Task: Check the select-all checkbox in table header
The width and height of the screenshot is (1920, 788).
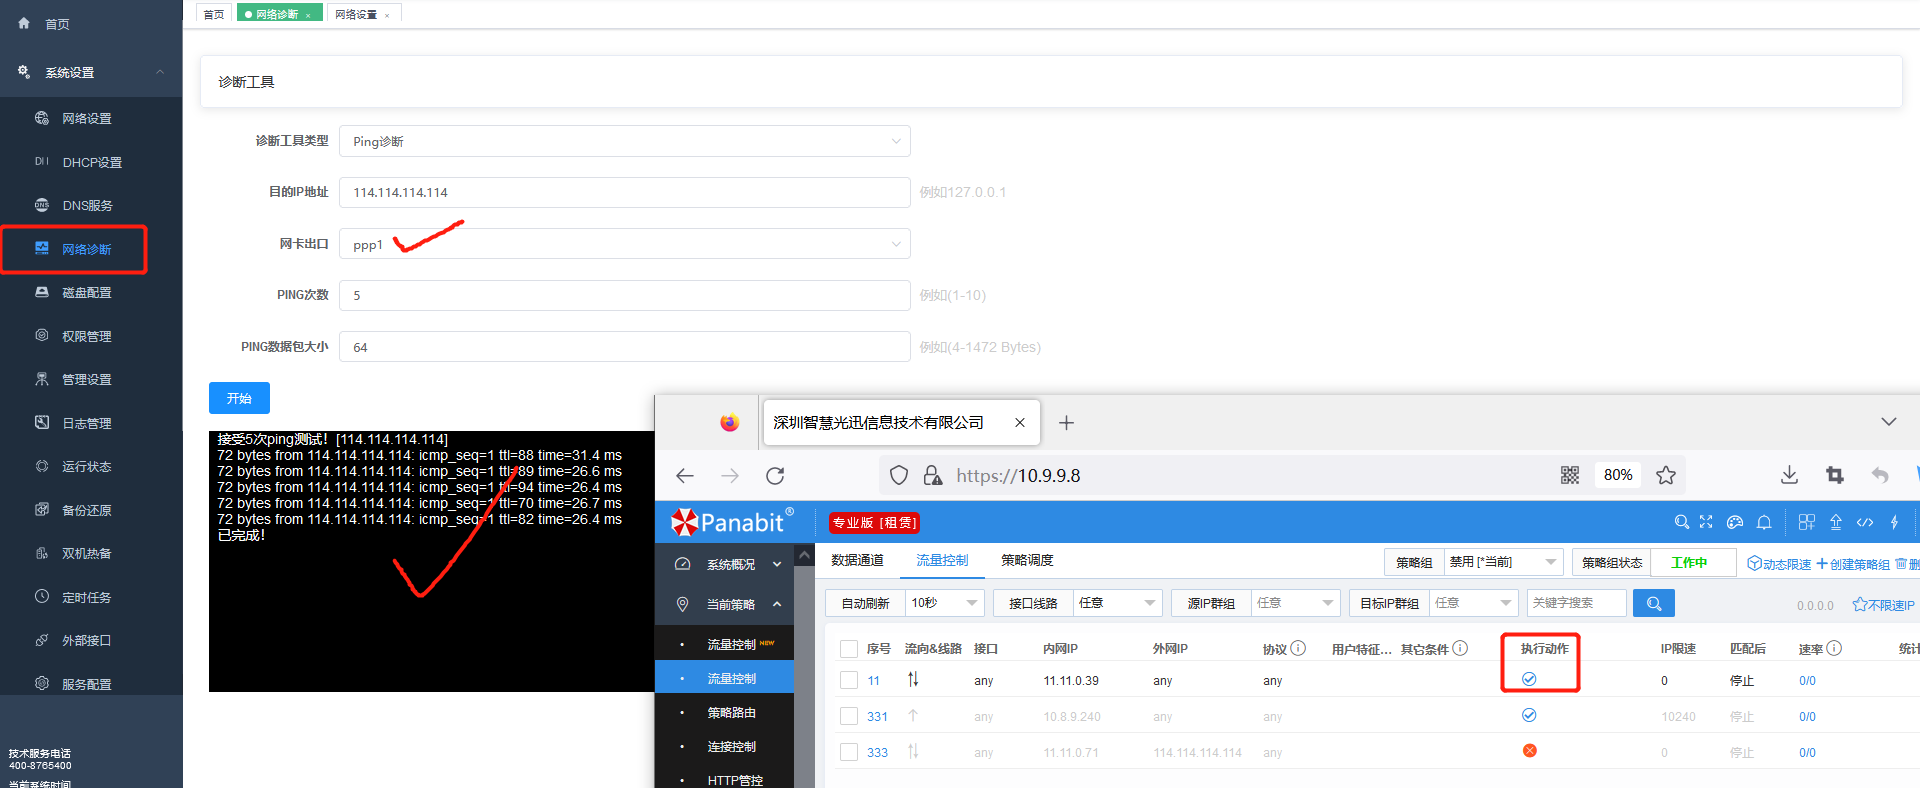Action: tap(849, 649)
